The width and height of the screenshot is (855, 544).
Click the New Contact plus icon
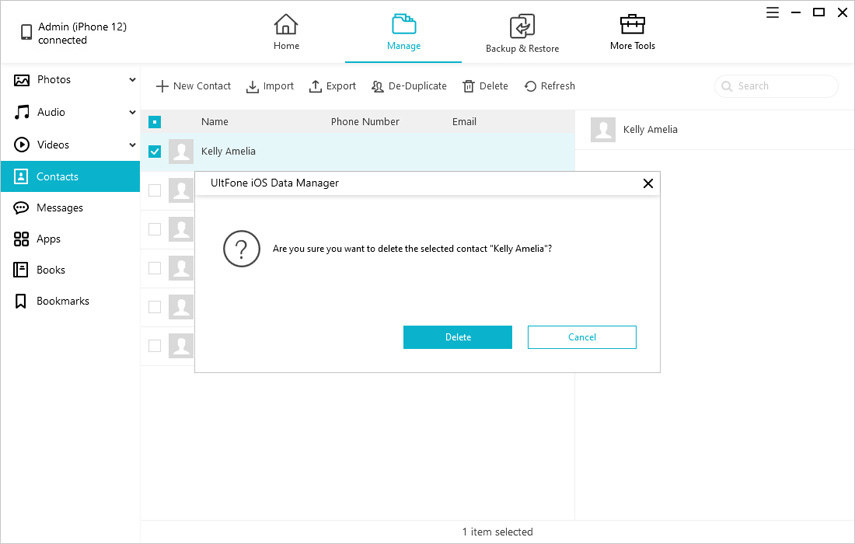[161, 87]
